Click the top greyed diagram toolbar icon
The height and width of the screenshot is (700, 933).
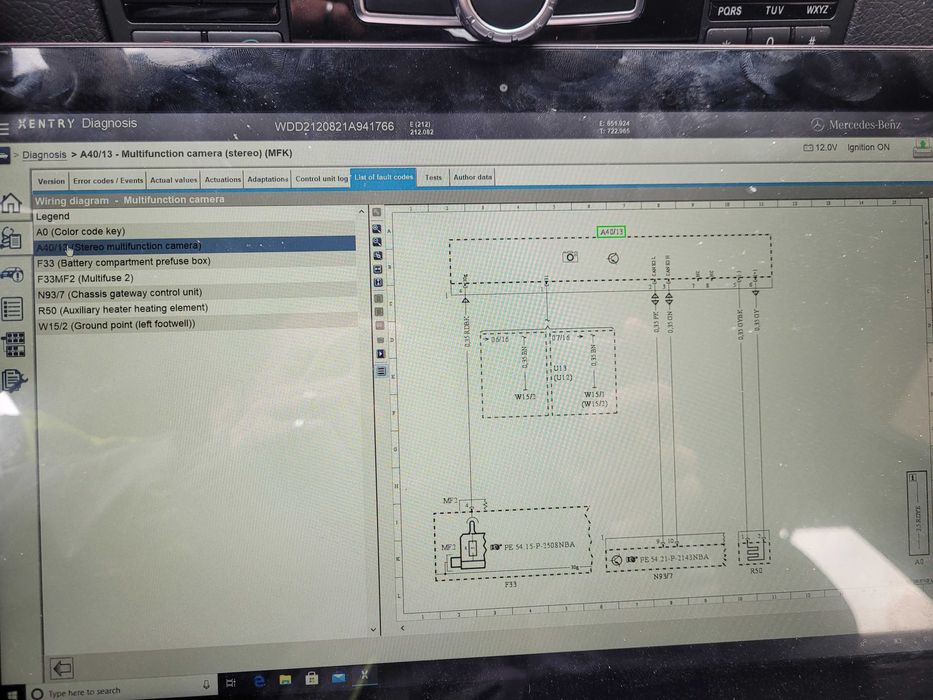pos(377,212)
